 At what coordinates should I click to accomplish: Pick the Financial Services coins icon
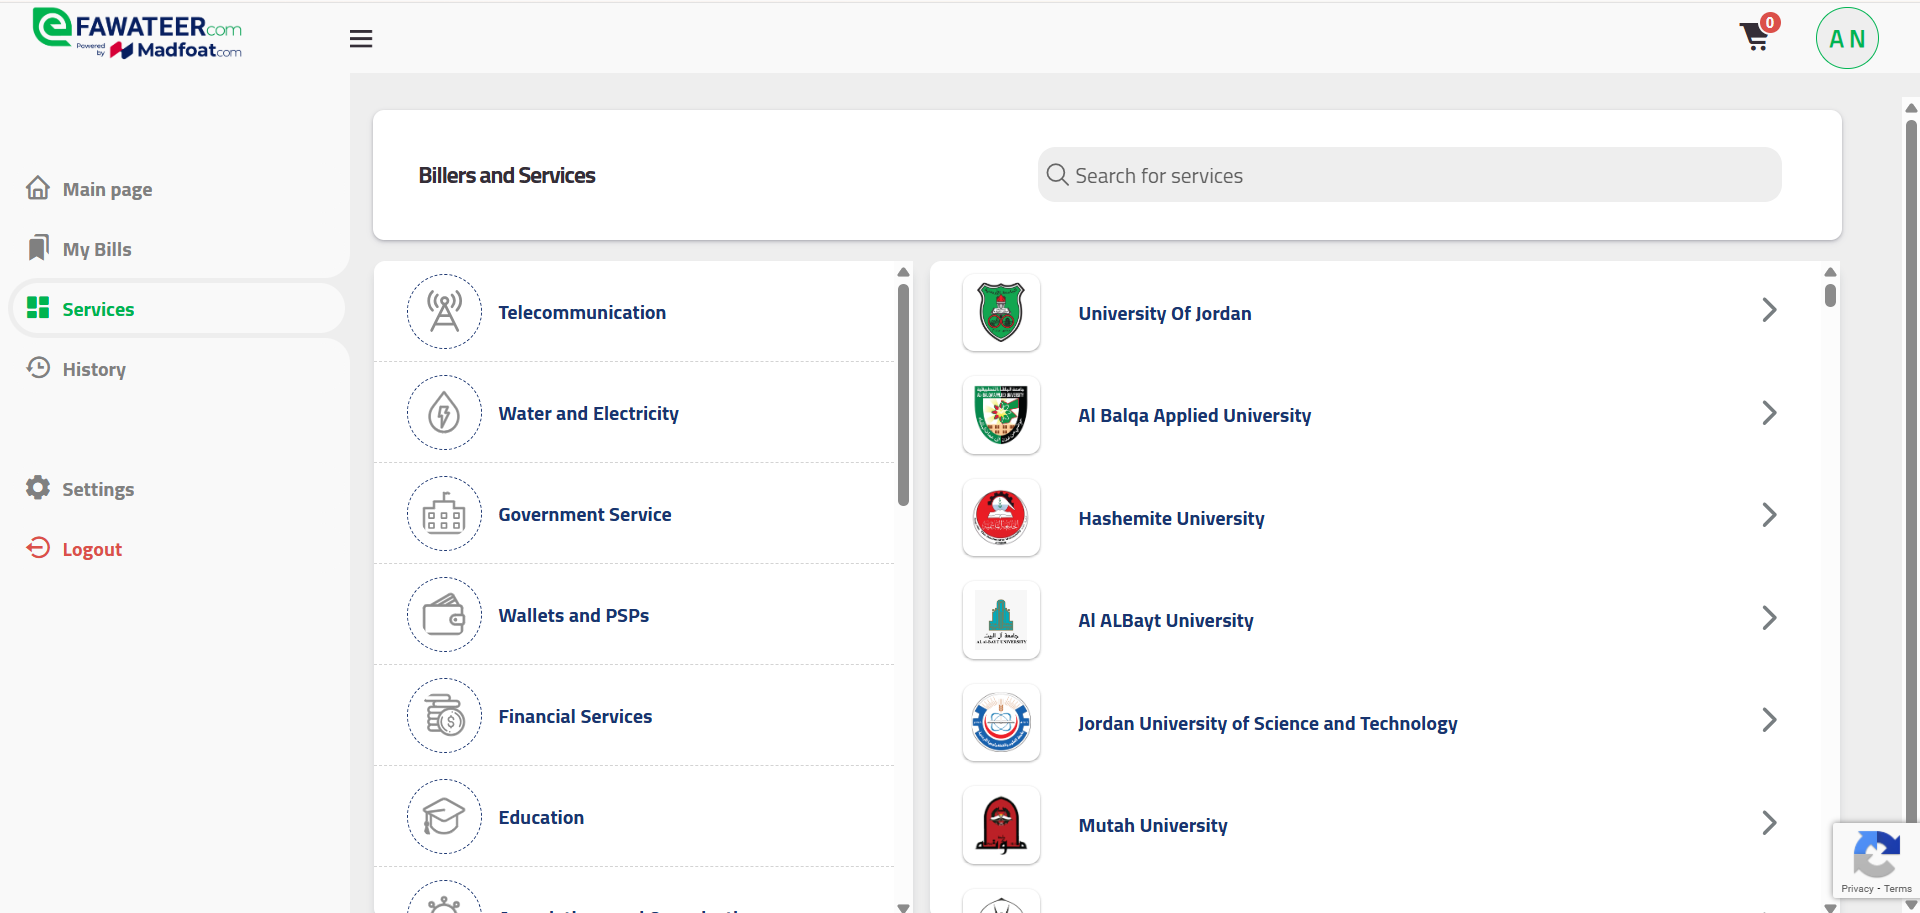444,716
